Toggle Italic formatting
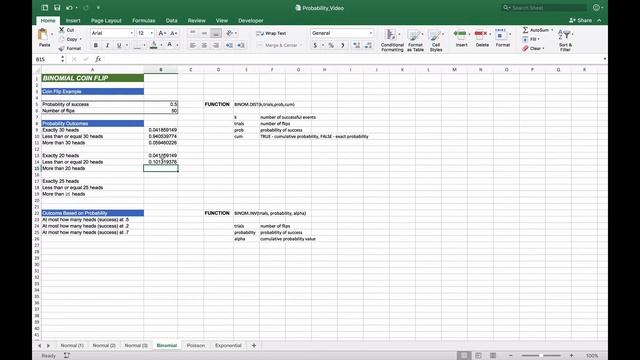The width and height of the screenshot is (640, 360). 107,45
